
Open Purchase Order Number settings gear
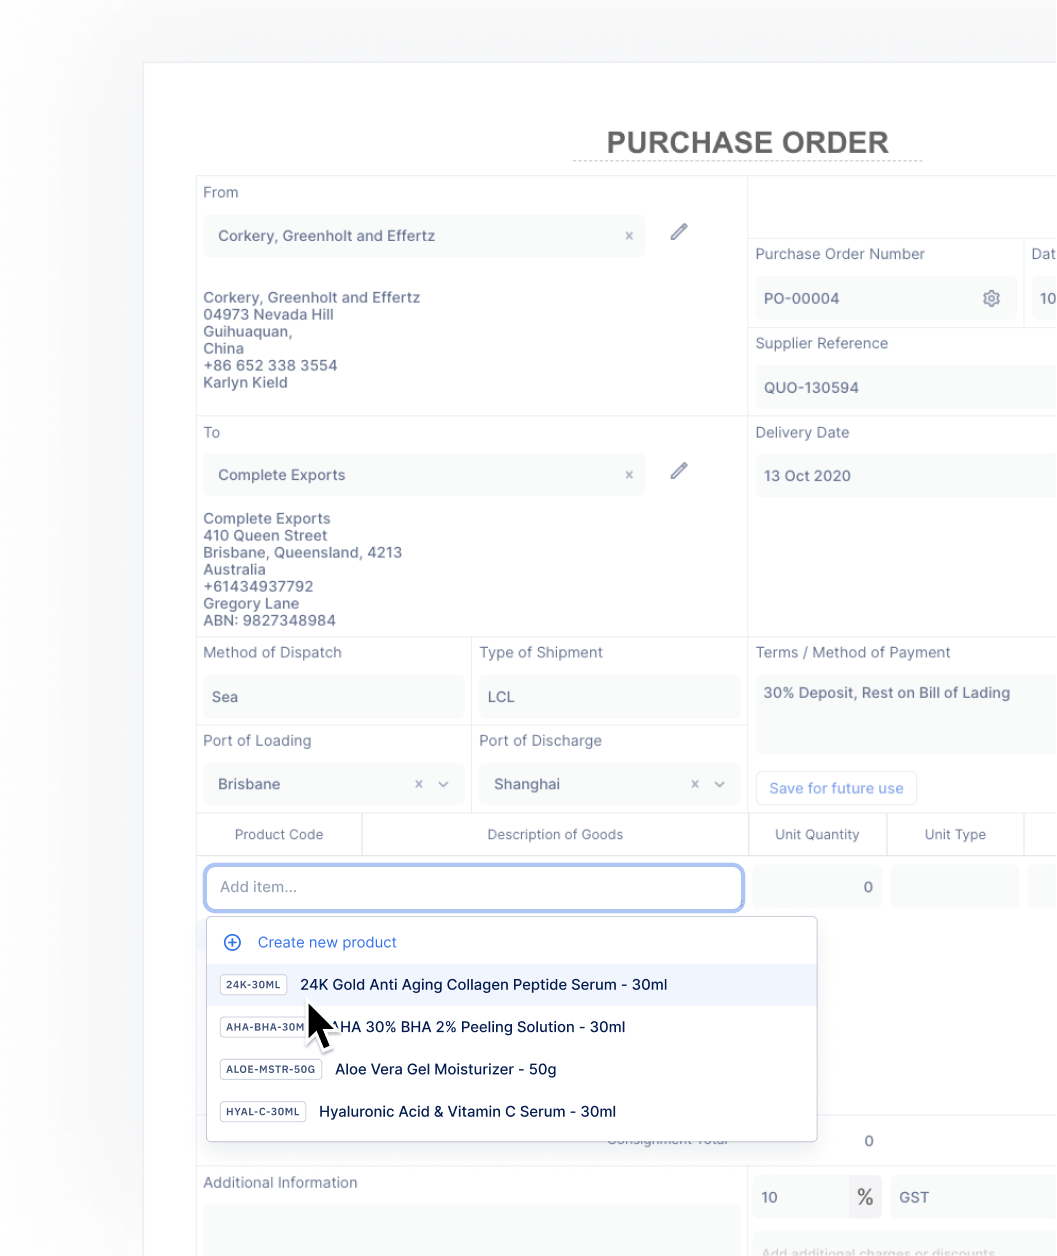(991, 298)
